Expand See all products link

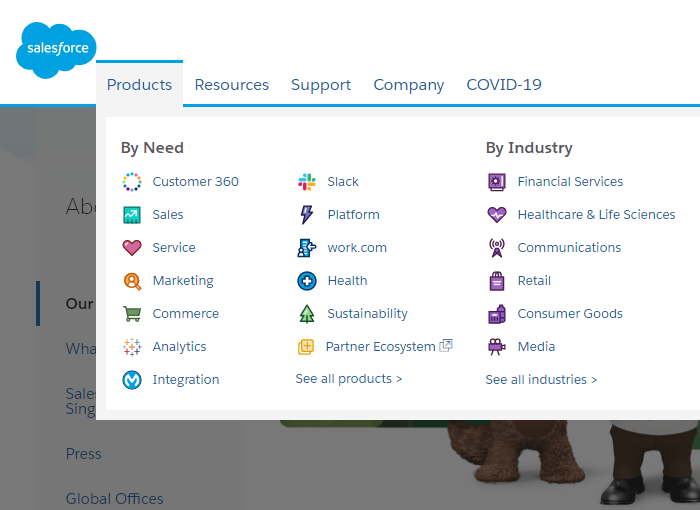click(349, 380)
